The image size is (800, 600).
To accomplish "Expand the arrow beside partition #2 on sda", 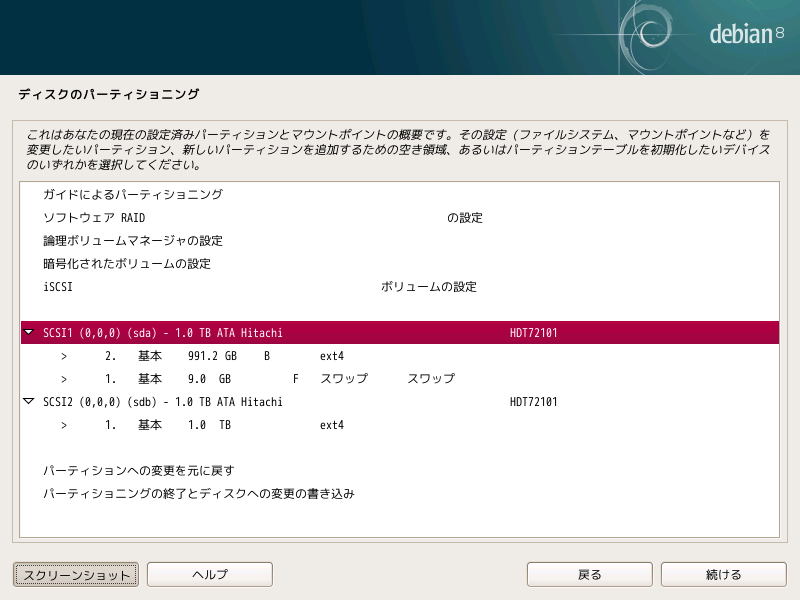I will click(64, 356).
